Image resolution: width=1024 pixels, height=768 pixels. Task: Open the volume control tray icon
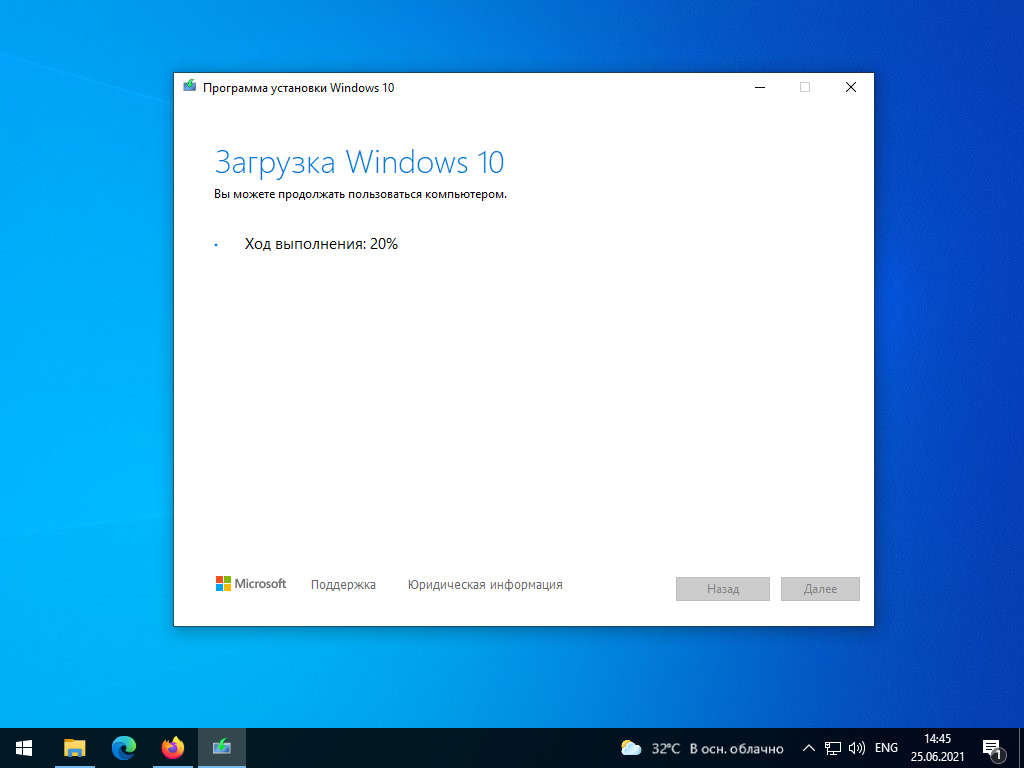(856, 748)
